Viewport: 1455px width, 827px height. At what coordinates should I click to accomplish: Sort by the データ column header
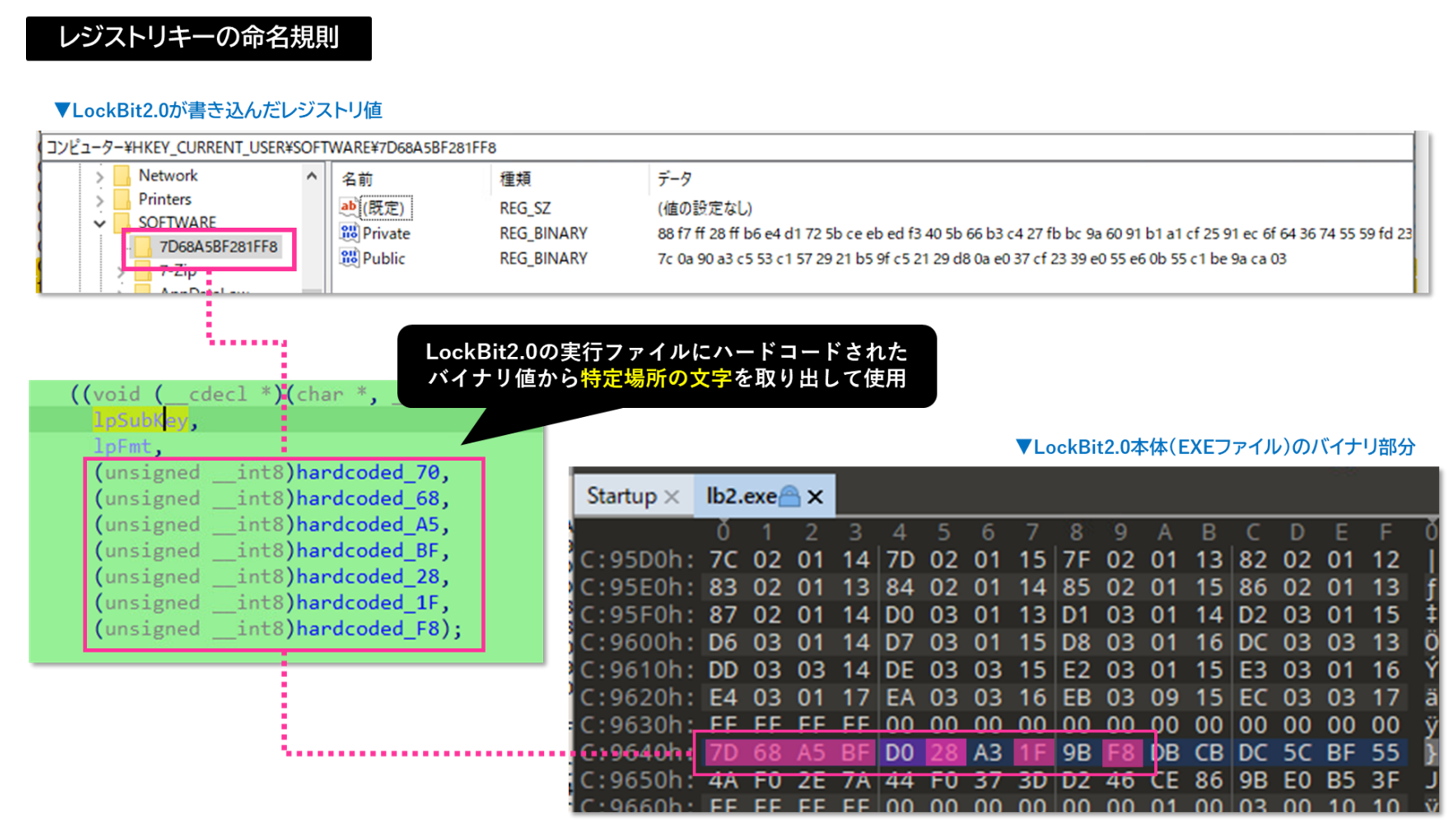[x=674, y=179]
